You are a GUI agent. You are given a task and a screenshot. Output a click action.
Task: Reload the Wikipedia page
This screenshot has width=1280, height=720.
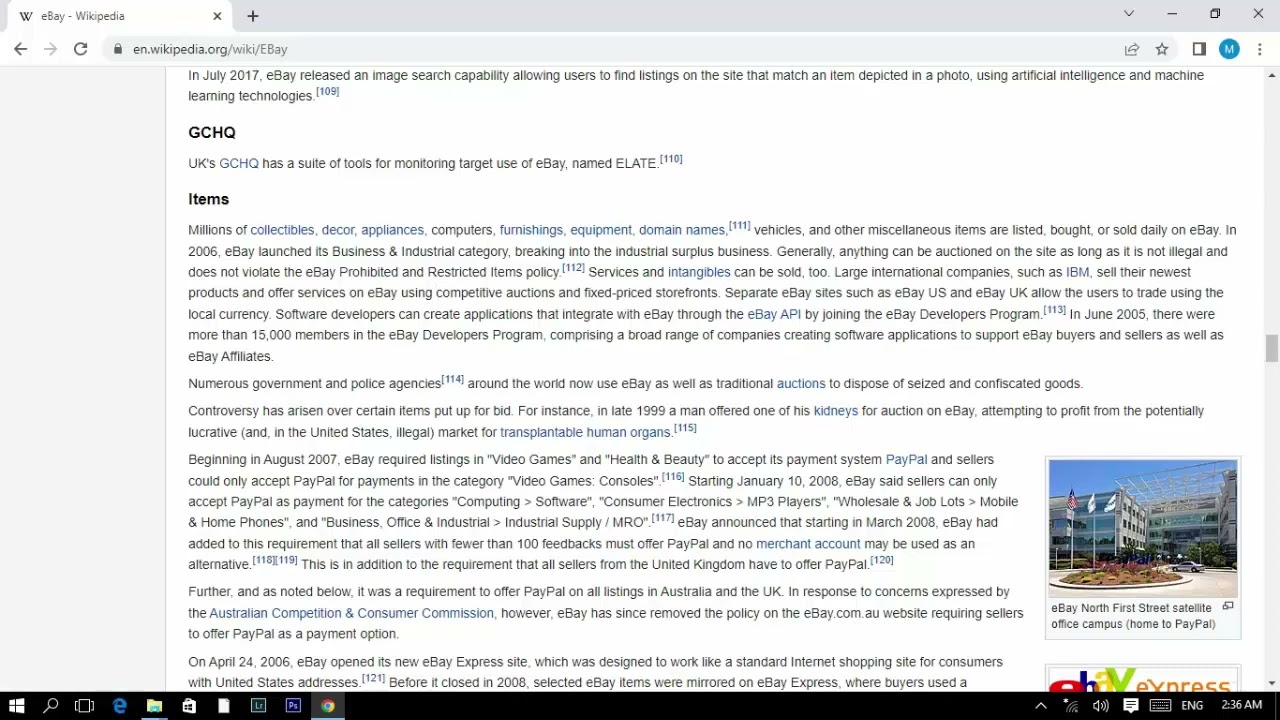pyautogui.click(x=80, y=49)
